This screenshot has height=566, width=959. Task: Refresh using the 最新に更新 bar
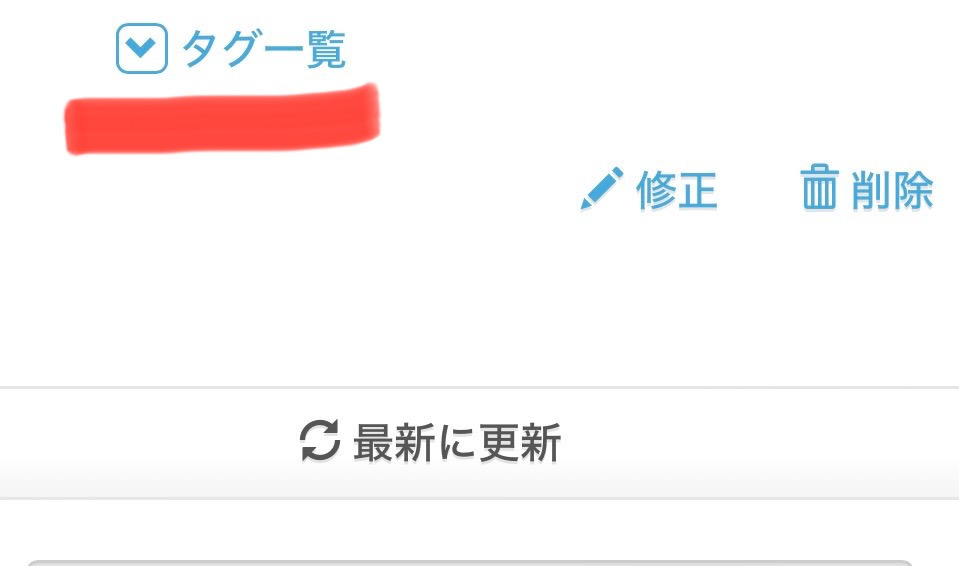tap(480, 443)
